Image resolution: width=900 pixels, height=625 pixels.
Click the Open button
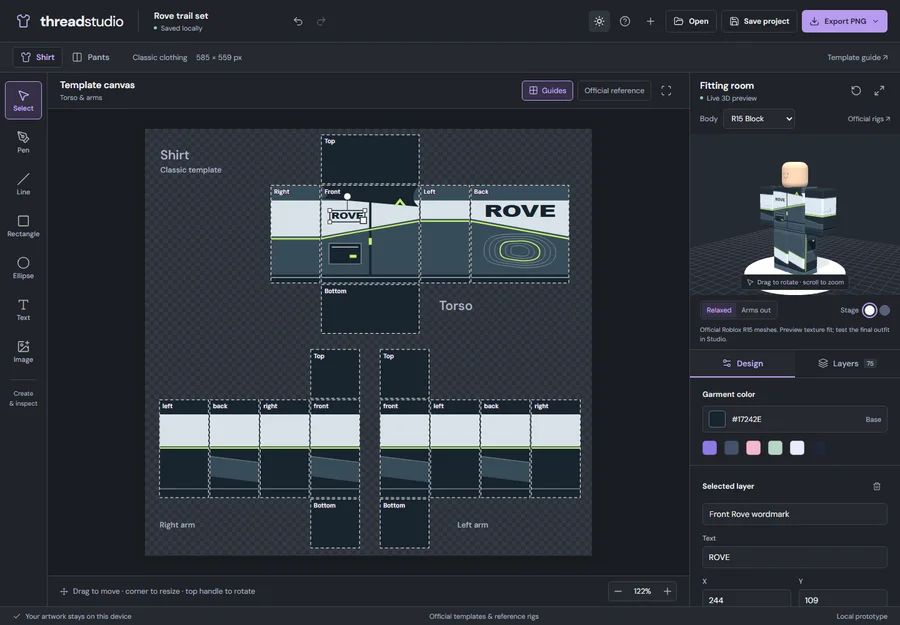point(691,21)
